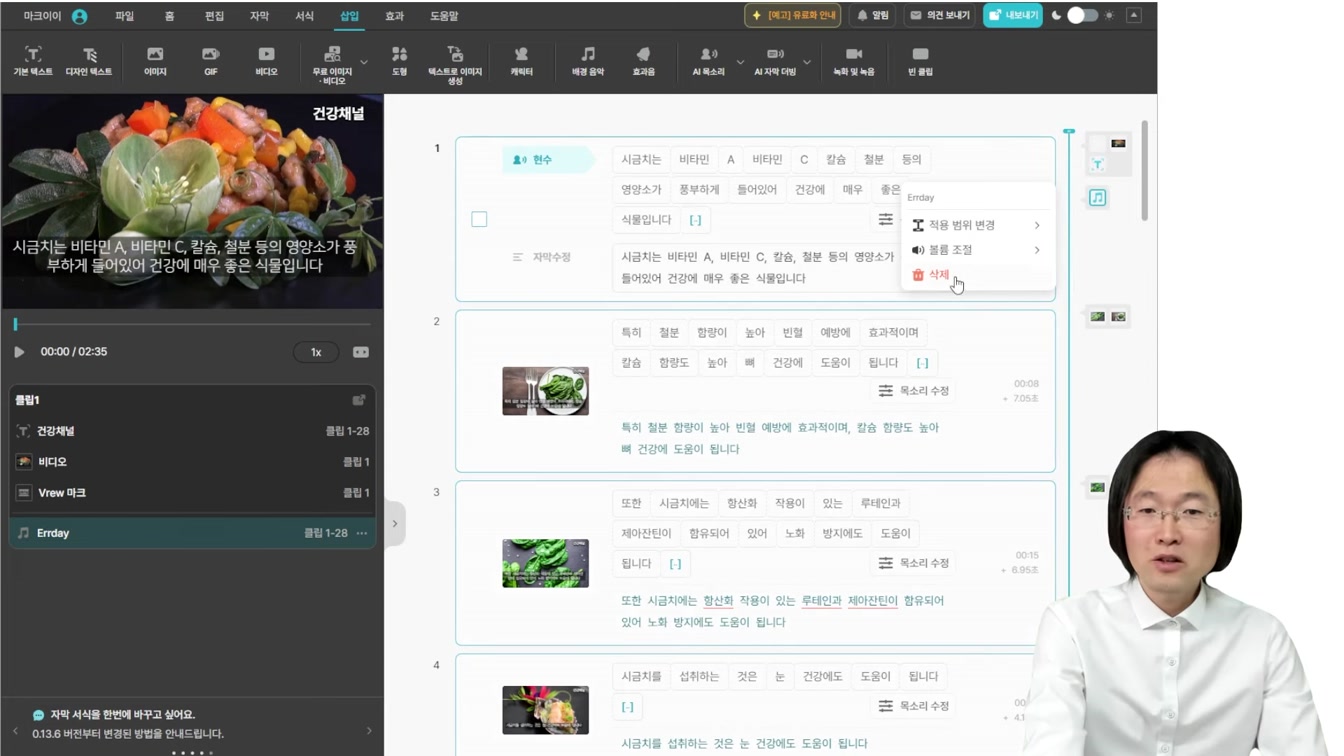Image resolution: width=1344 pixels, height=756 pixels.
Task: Open 목소리 수정 for clip 3
Action: click(914, 563)
